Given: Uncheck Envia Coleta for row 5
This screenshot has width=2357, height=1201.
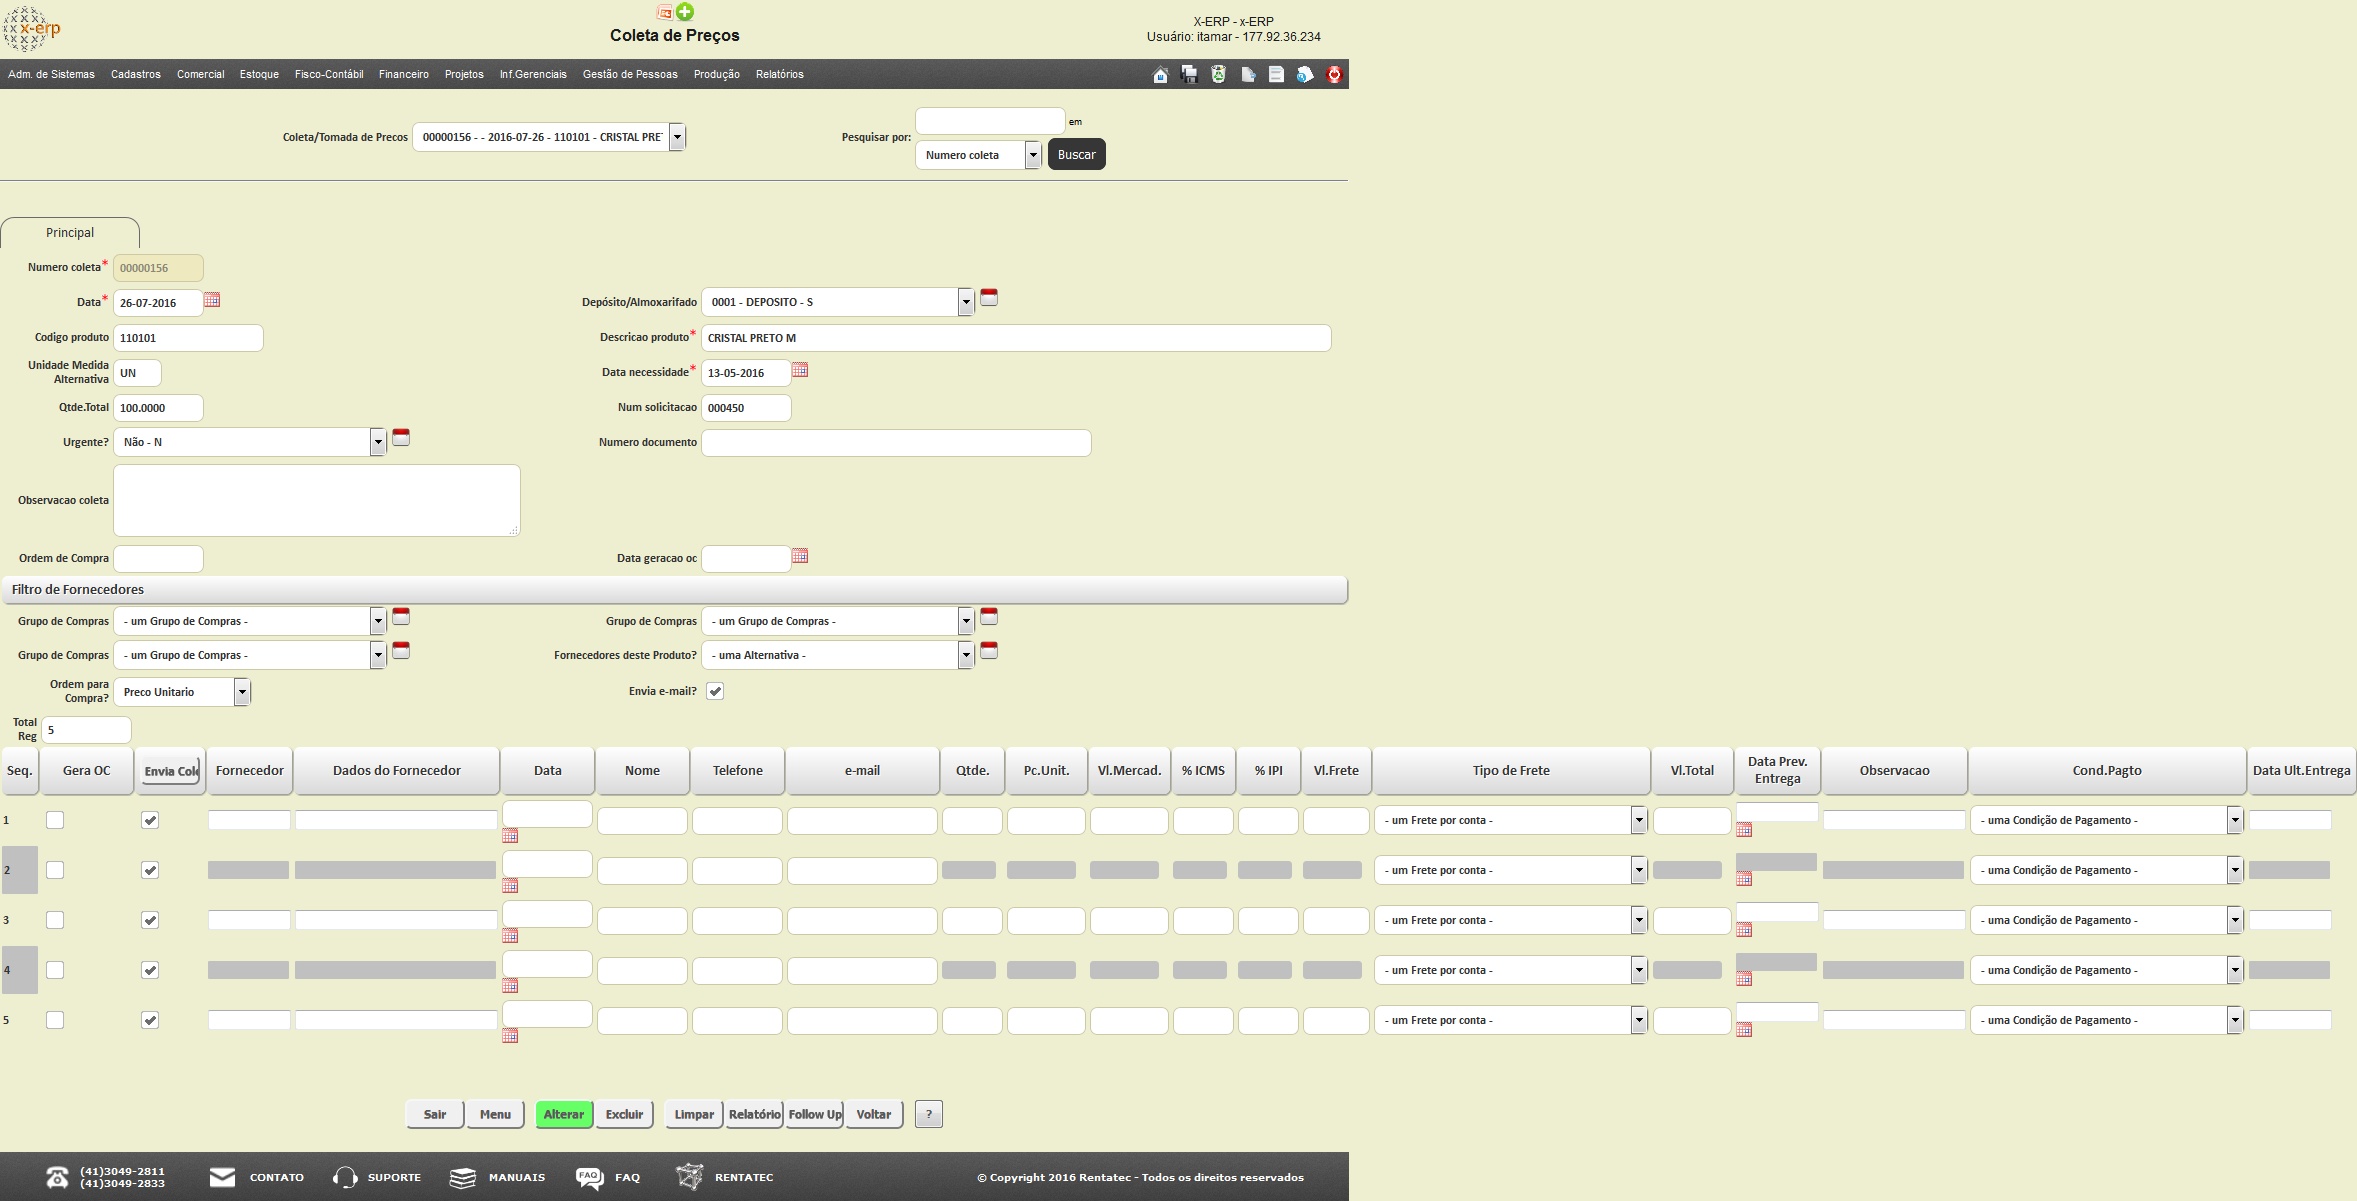Looking at the screenshot, I should [150, 1020].
